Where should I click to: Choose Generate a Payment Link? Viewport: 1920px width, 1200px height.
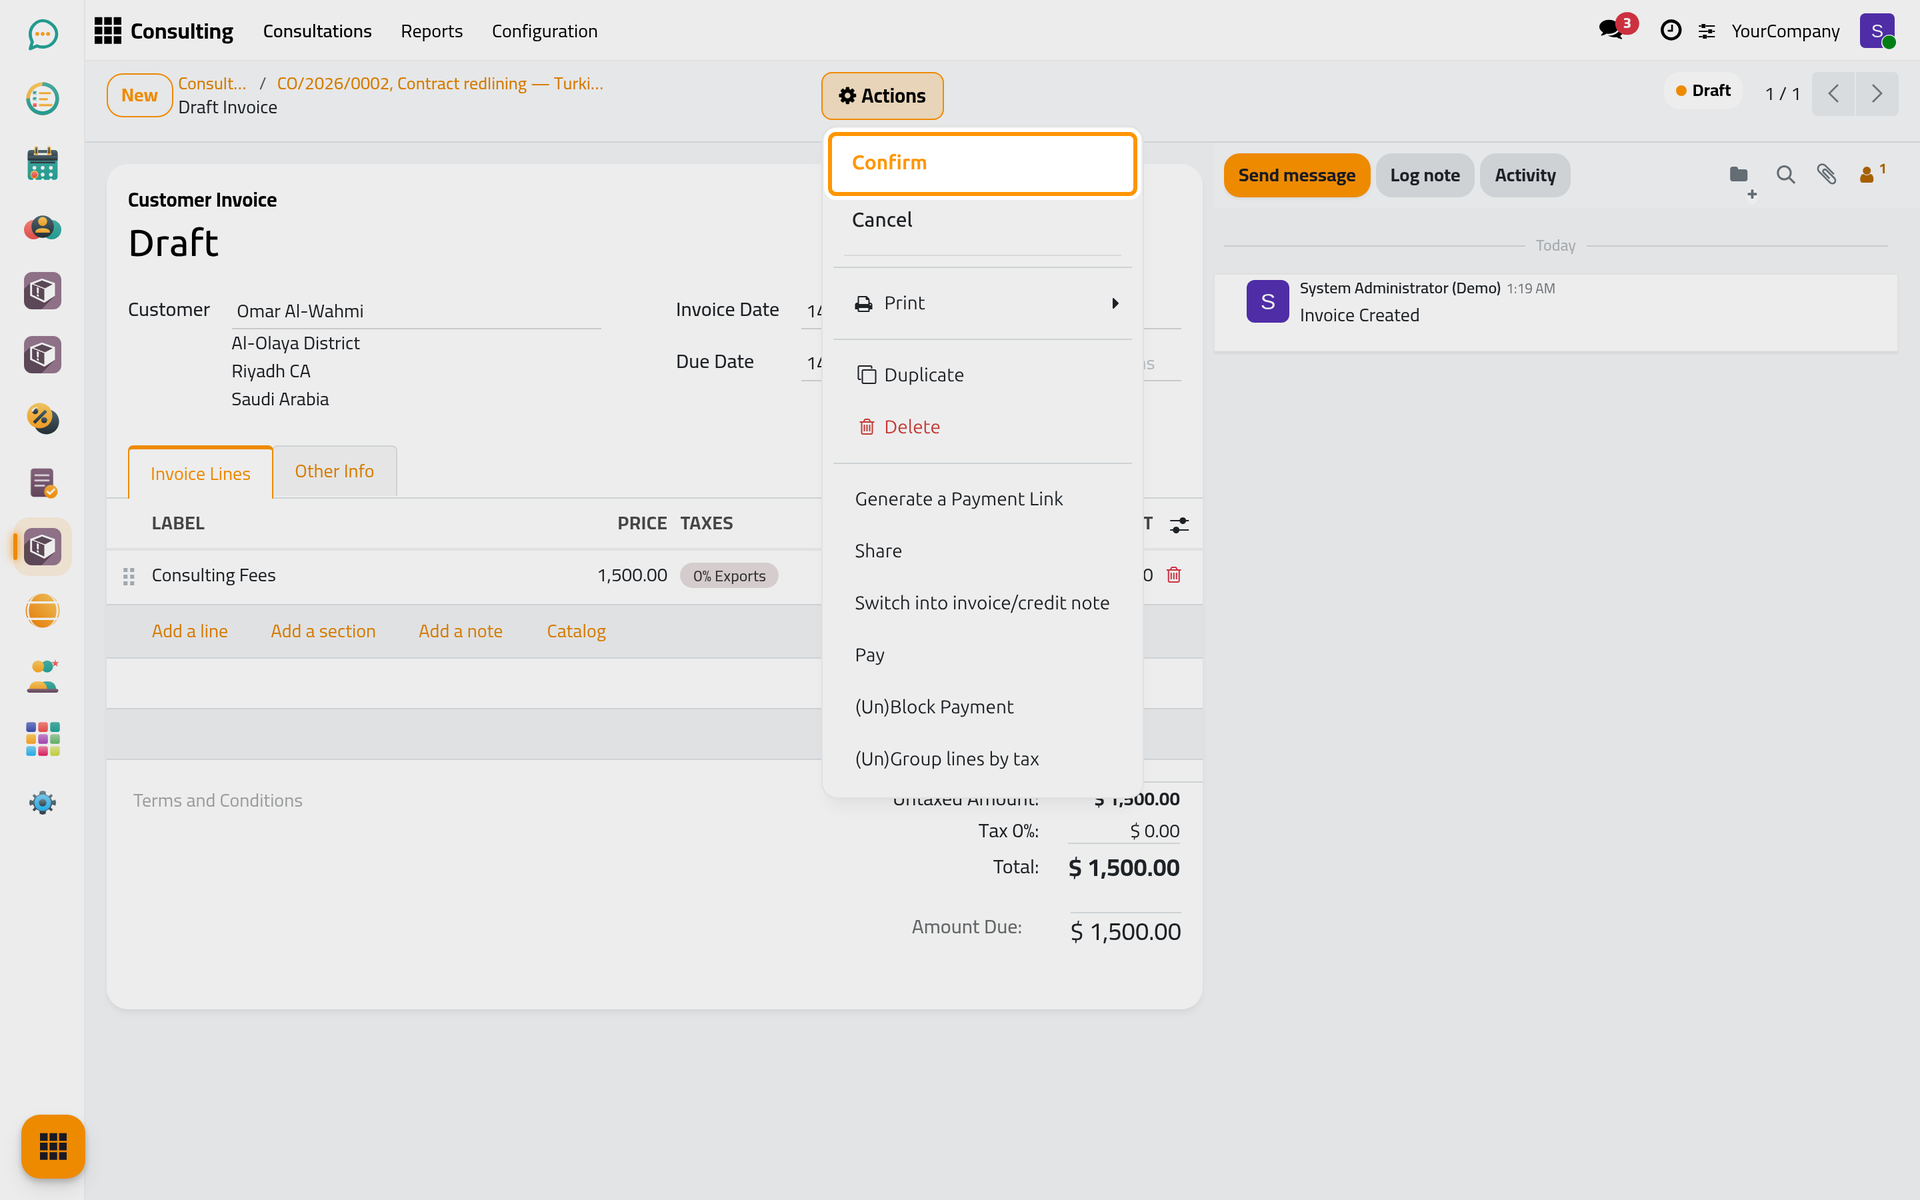point(982,499)
